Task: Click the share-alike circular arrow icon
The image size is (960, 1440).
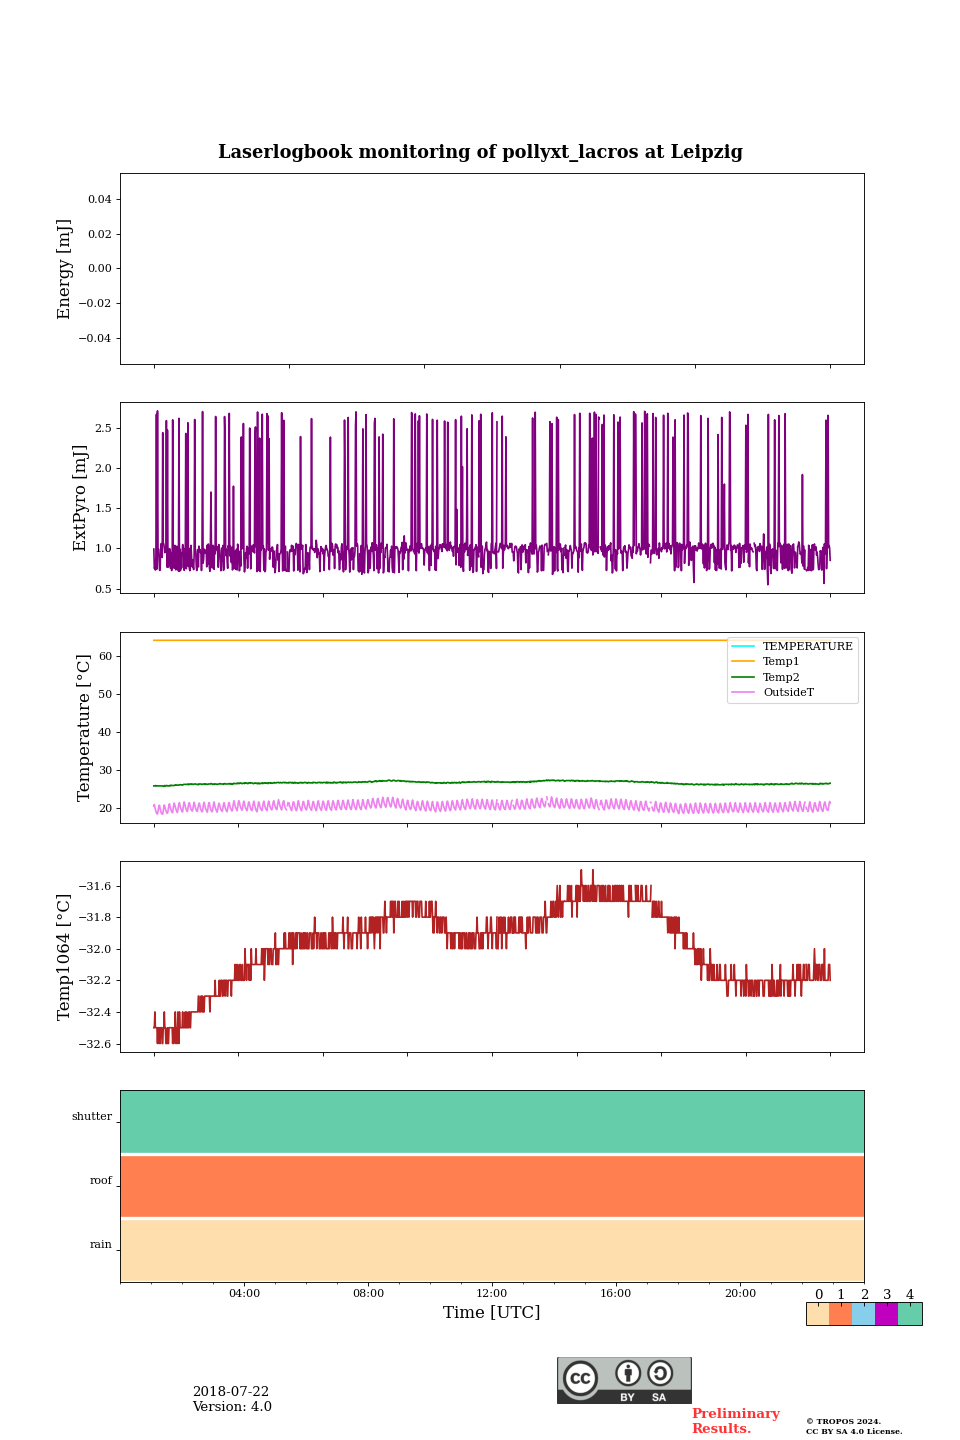Action: tap(660, 1373)
